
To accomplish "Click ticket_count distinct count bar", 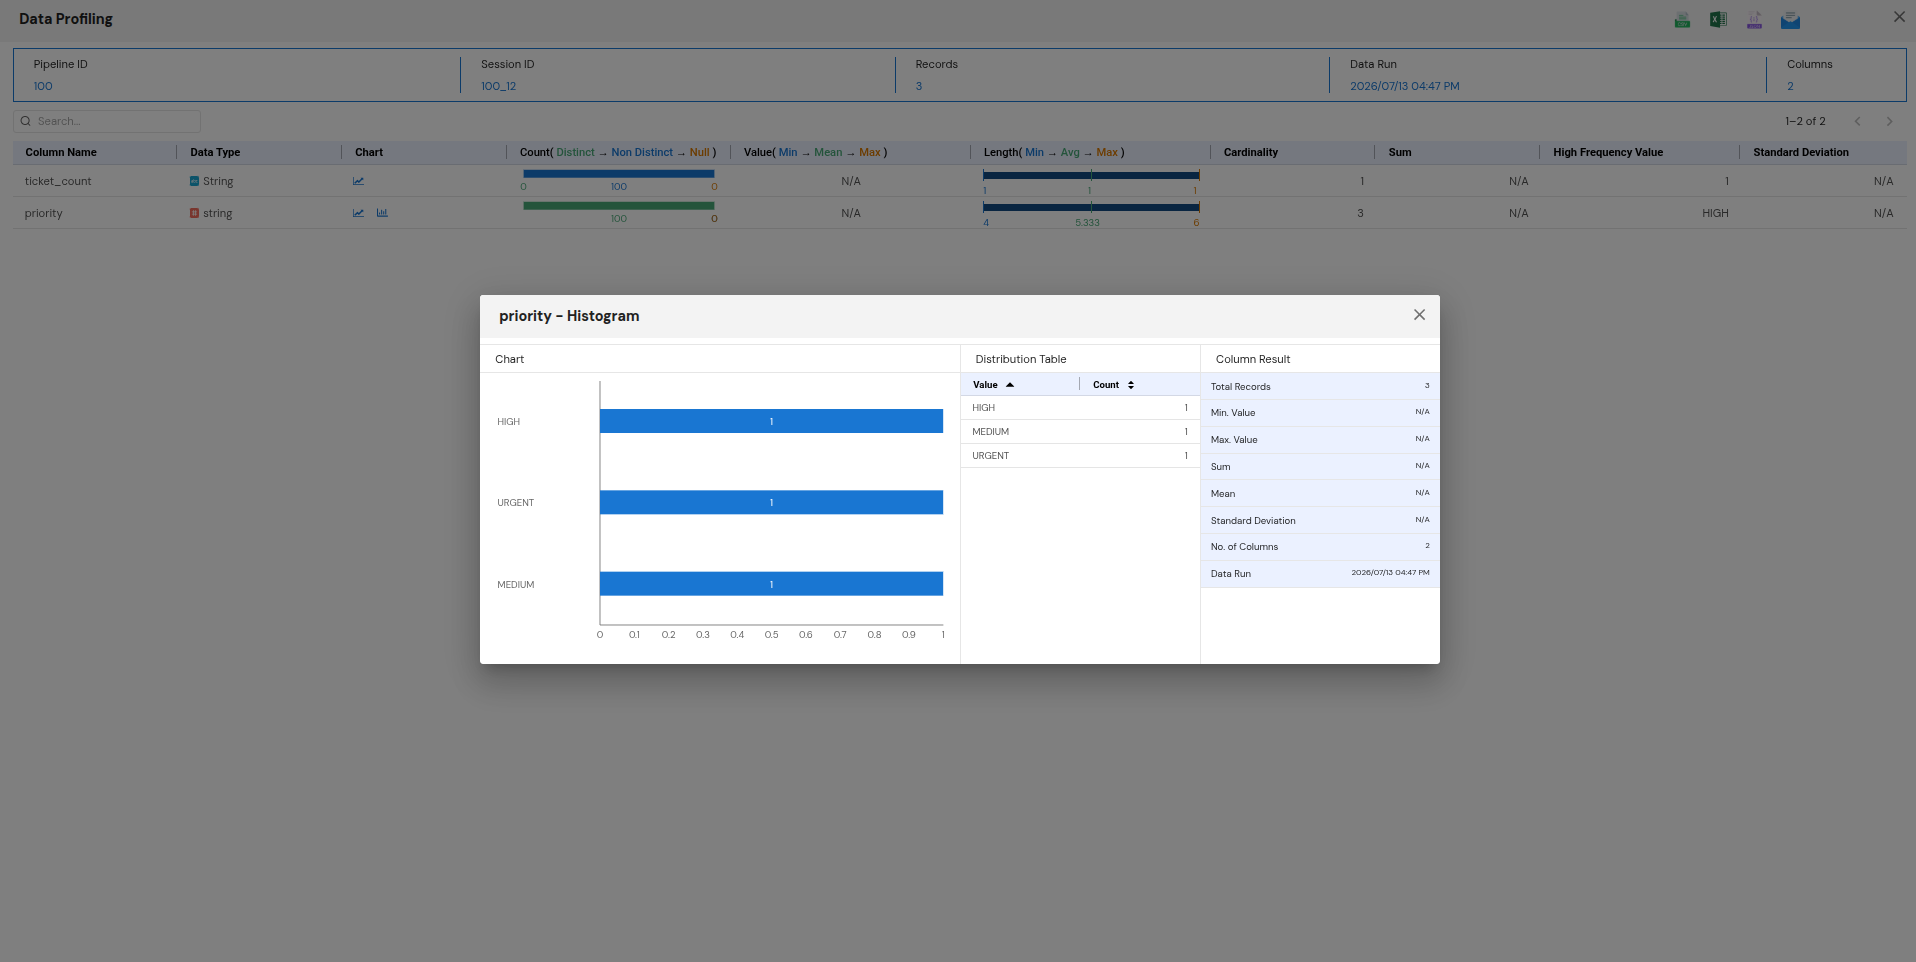I will pos(619,174).
